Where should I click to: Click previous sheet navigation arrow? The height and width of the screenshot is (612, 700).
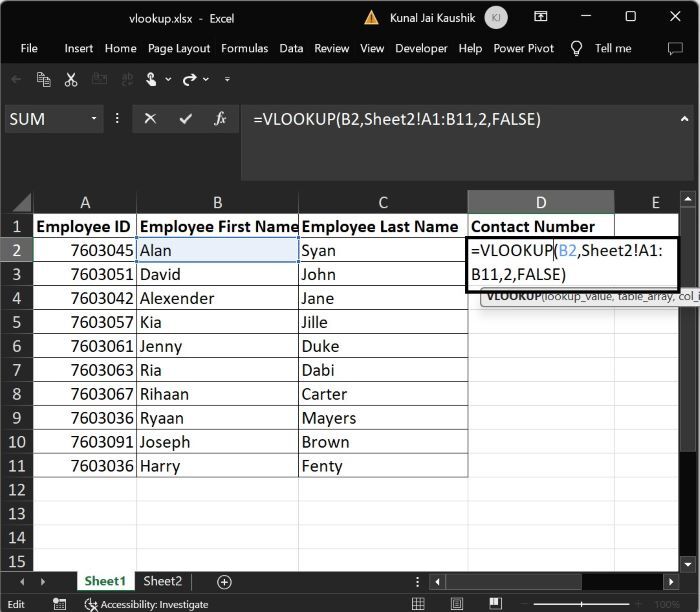(x=22, y=582)
